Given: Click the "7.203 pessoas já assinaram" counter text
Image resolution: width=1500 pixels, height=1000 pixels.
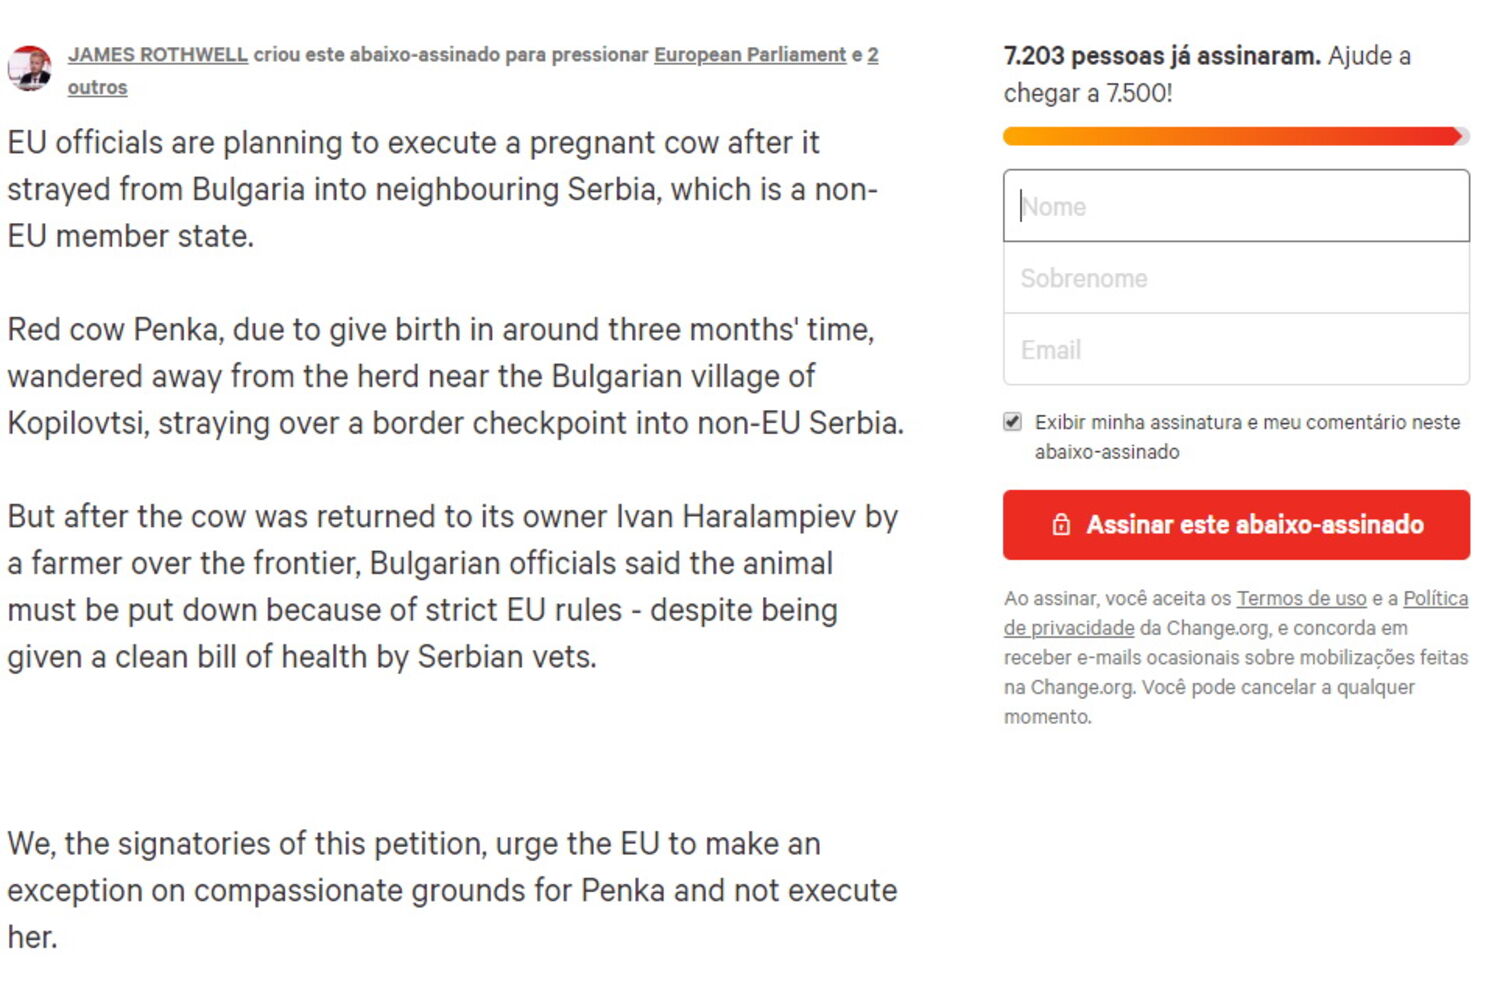Looking at the screenshot, I should point(1162,56).
